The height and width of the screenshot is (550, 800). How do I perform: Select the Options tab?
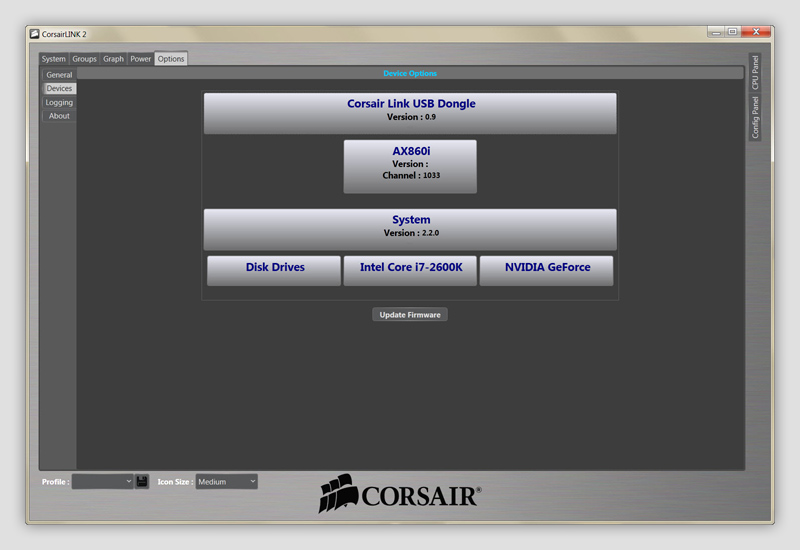(x=171, y=59)
